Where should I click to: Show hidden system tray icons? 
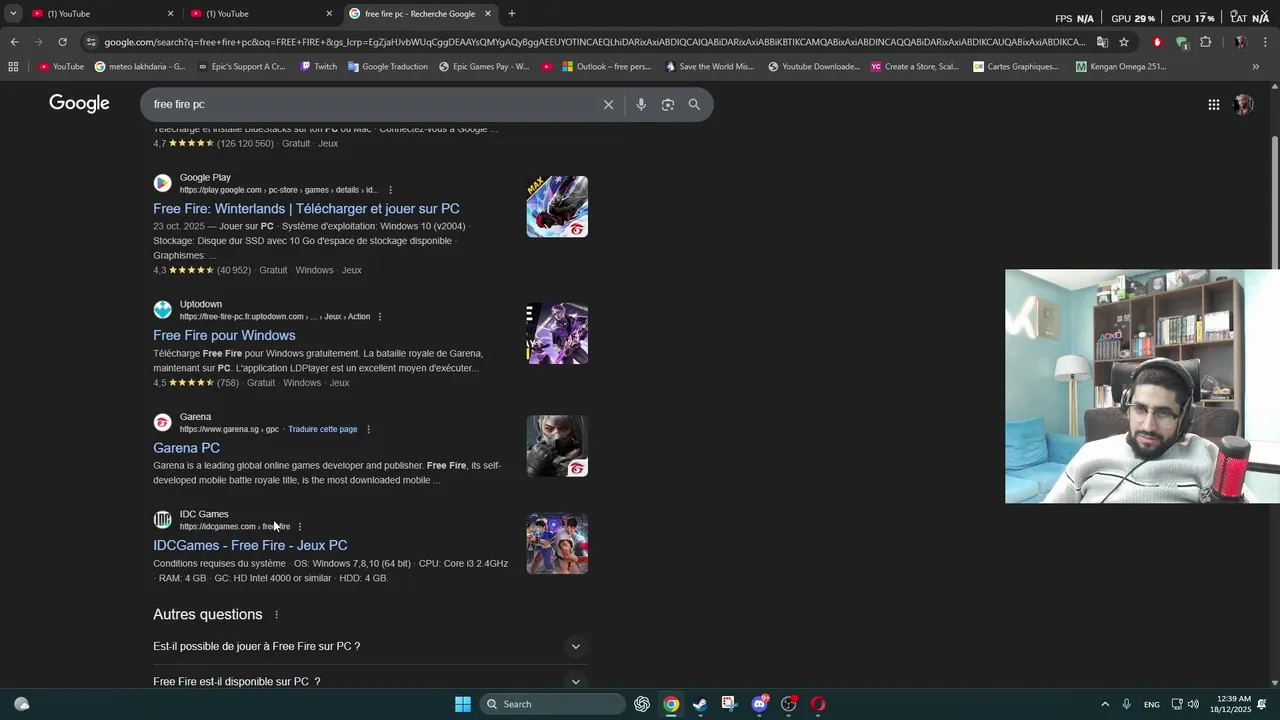coord(1105,704)
